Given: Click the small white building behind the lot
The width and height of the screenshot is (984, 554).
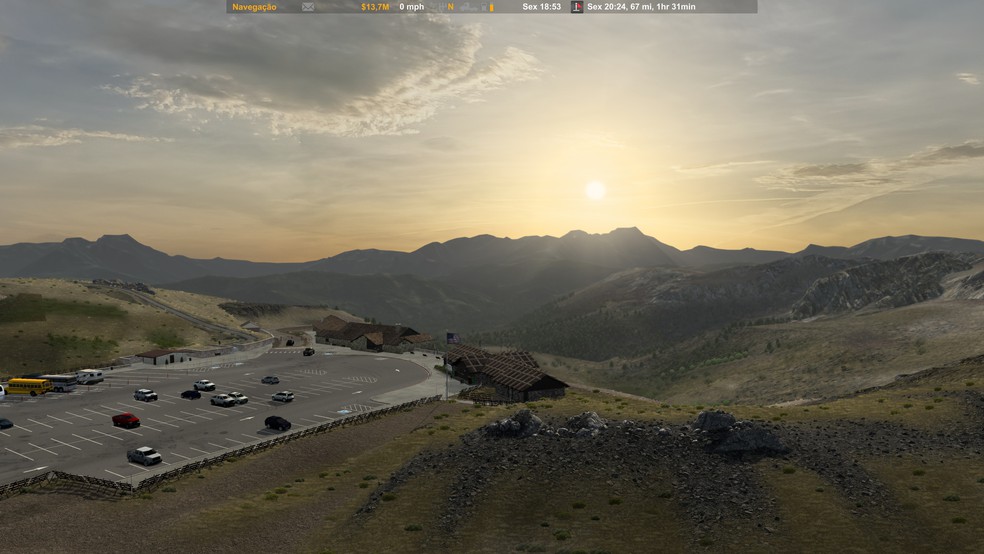Looking at the screenshot, I should (x=167, y=355).
